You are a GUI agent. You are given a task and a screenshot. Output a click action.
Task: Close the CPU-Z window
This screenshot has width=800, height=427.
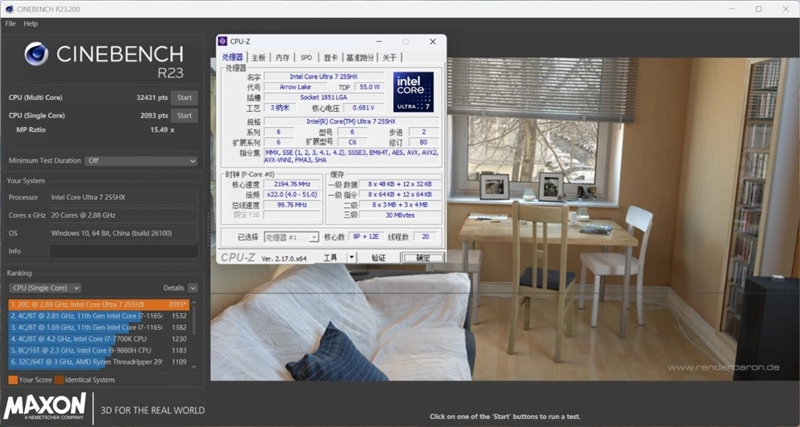pyautogui.click(x=433, y=41)
